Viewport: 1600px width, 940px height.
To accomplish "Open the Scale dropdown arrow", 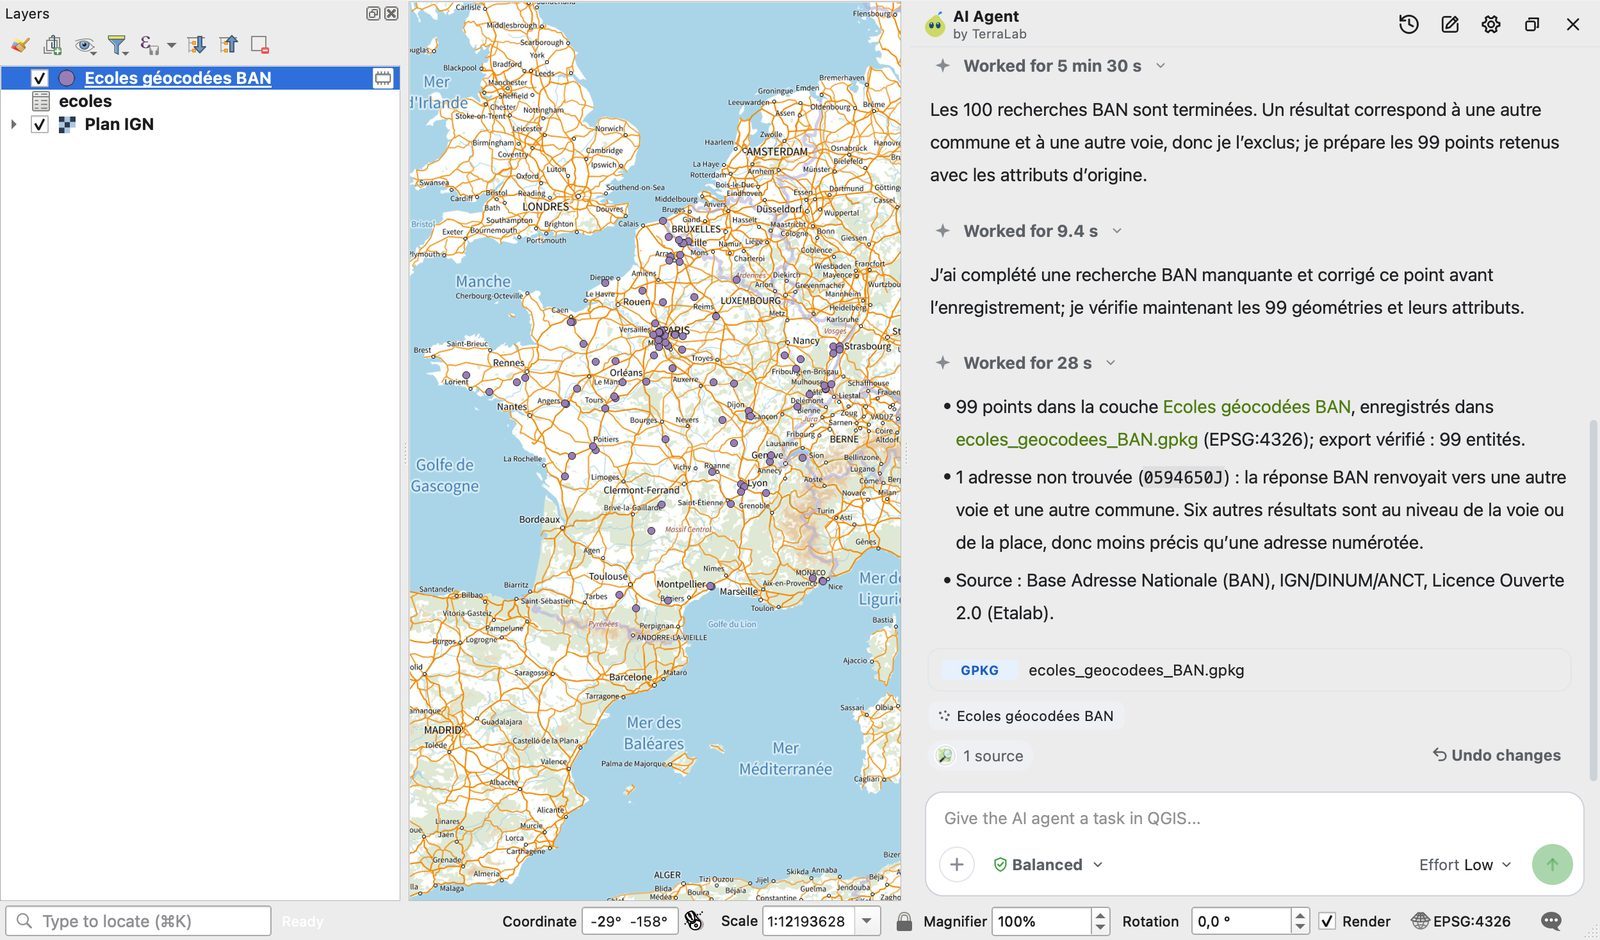I will (x=867, y=921).
